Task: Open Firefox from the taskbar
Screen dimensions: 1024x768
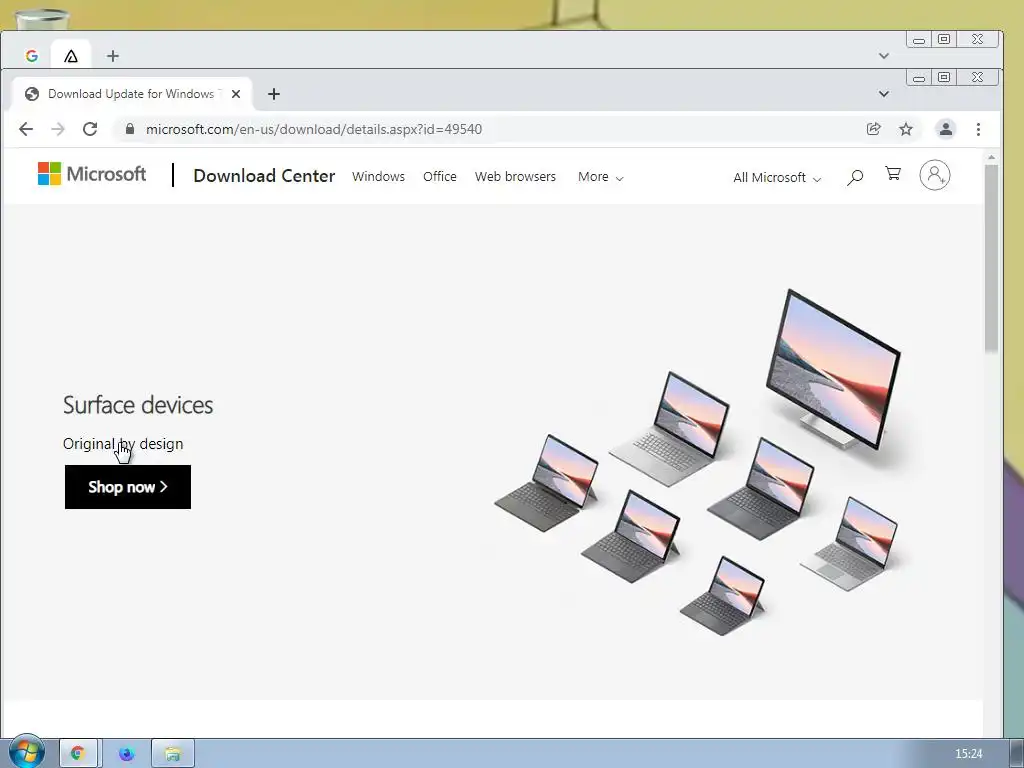Action: [x=126, y=753]
